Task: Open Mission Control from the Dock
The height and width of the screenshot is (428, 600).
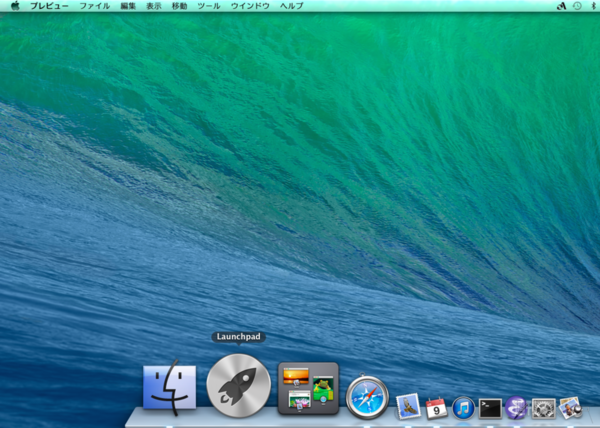Action: point(308,388)
